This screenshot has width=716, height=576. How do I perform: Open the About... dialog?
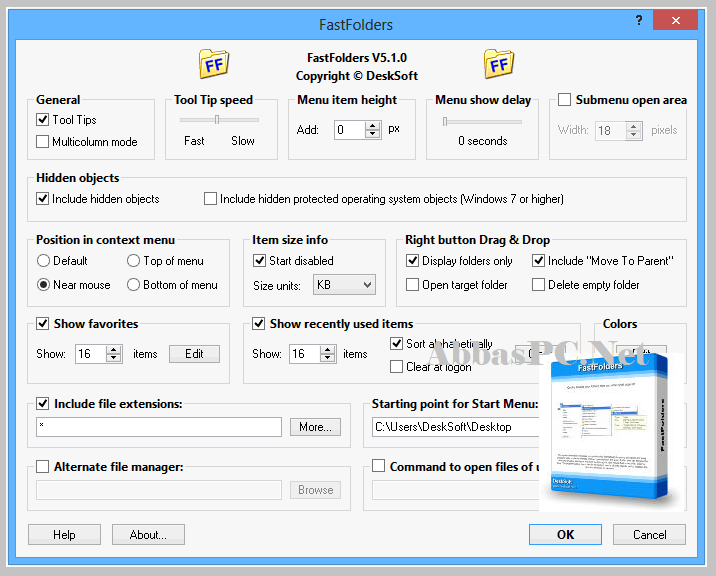[x=148, y=535]
